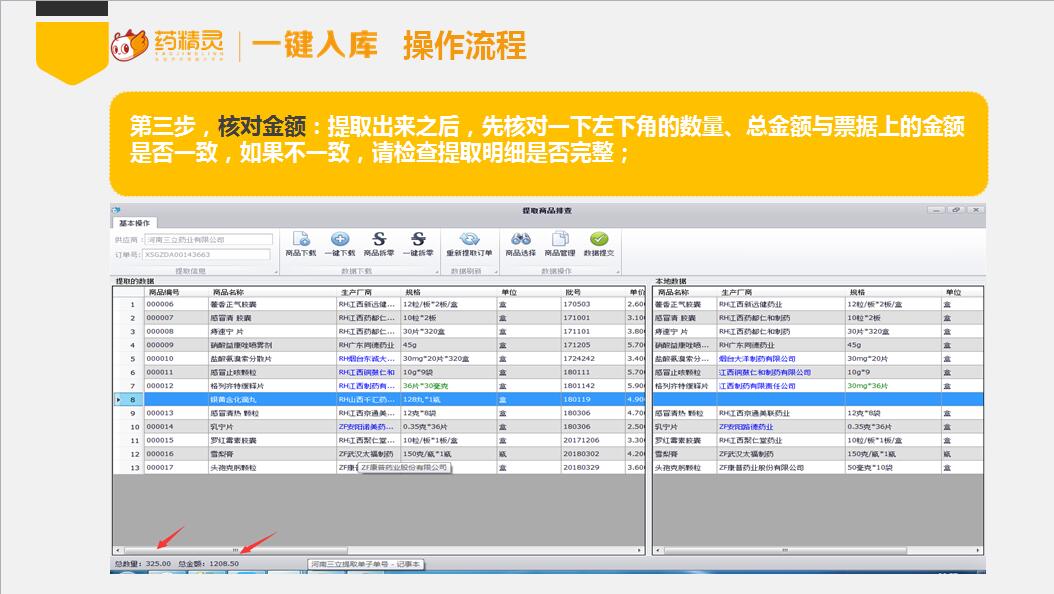Open 商品管理 document icon

click(560, 240)
